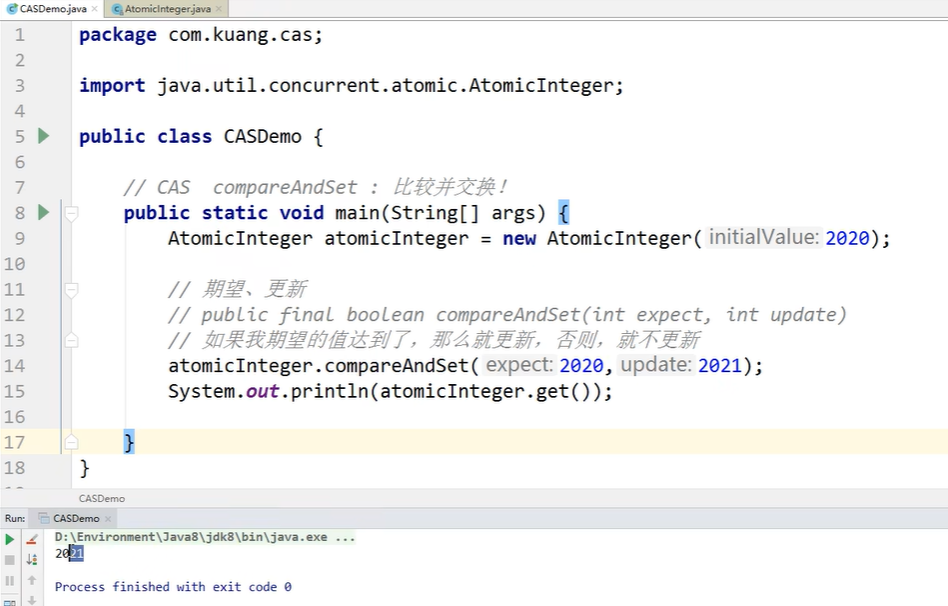Click the class closing brace on line 18

(x=85, y=468)
